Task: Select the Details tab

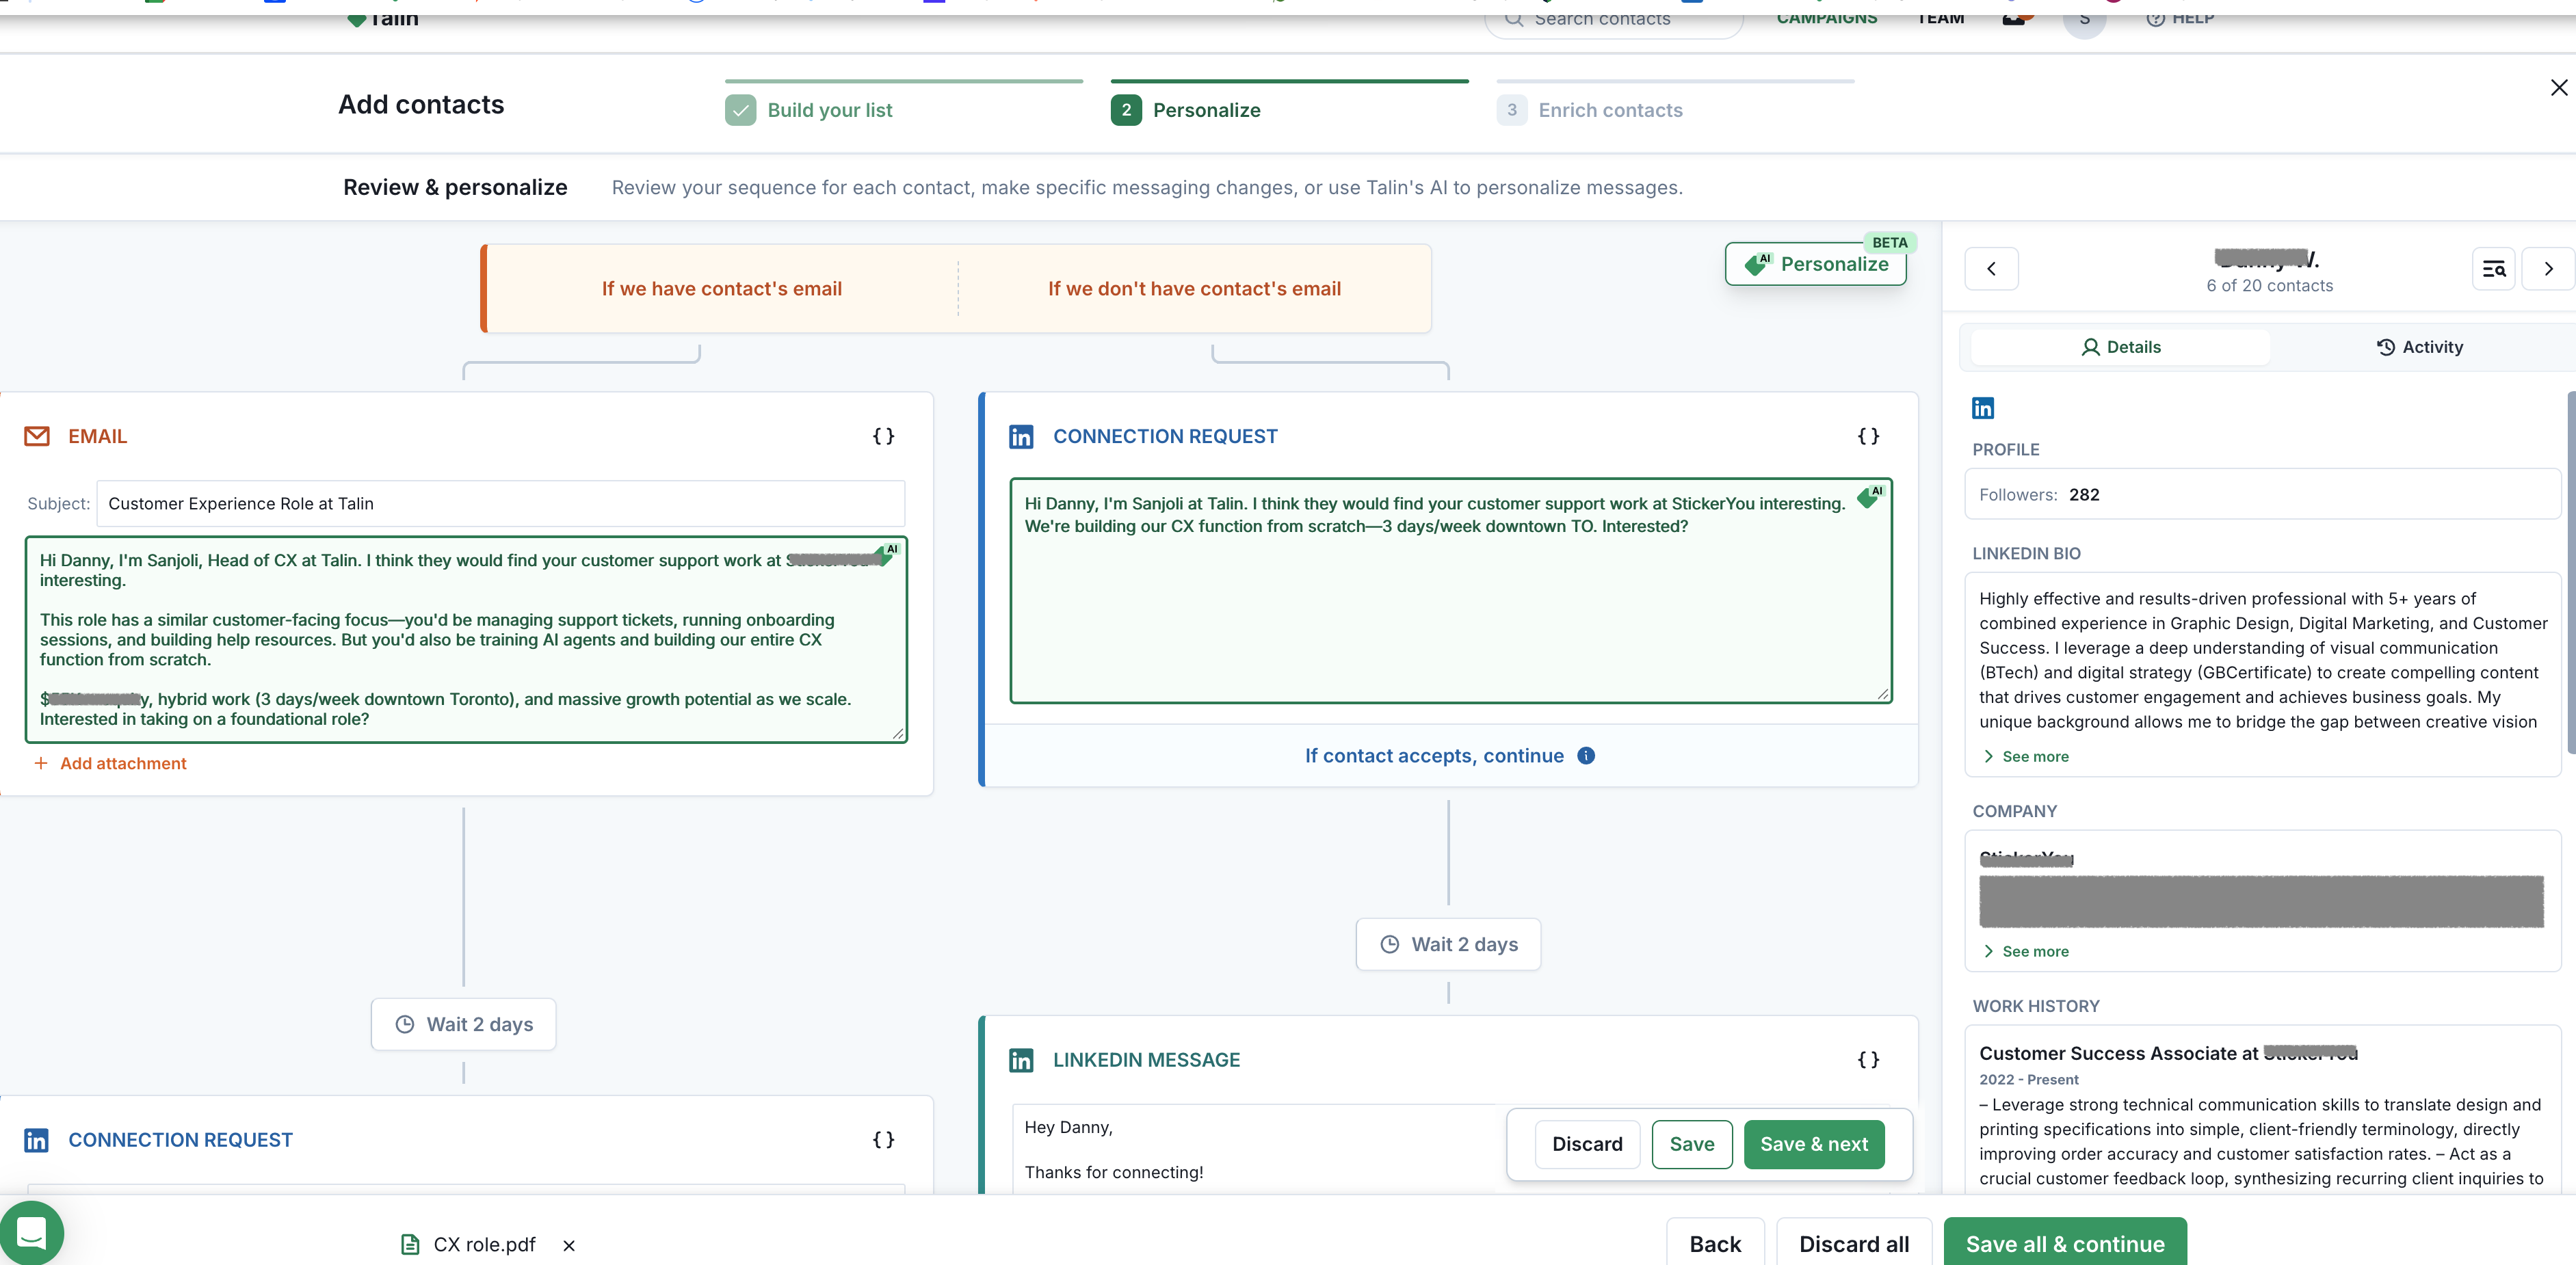Action: [2120, 347]
